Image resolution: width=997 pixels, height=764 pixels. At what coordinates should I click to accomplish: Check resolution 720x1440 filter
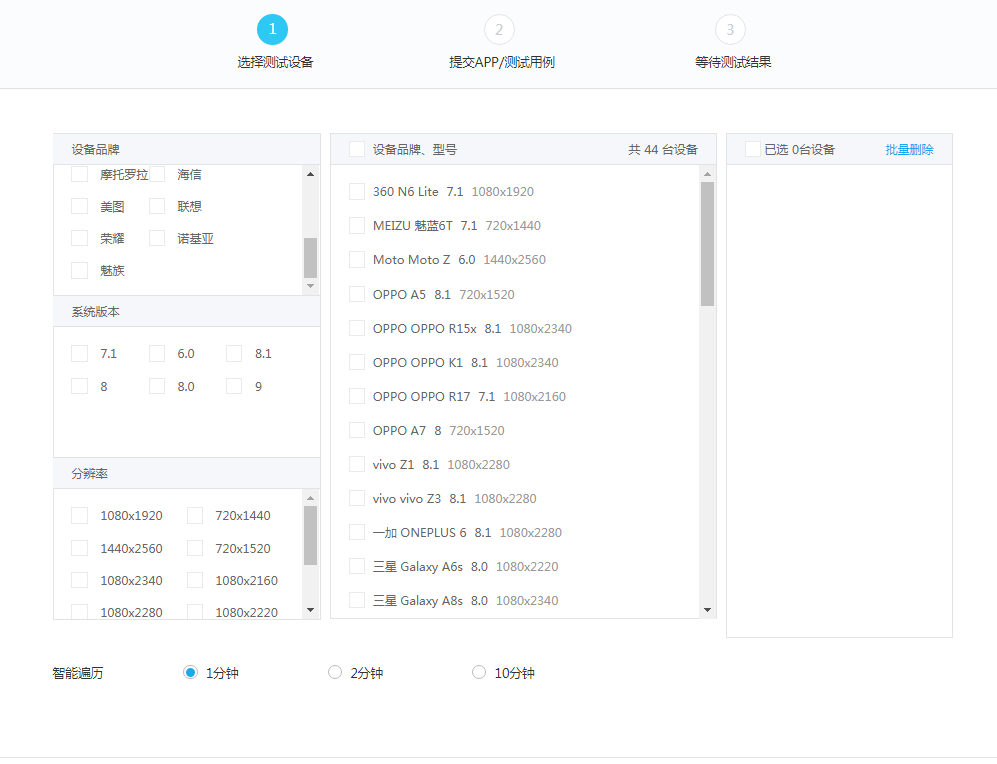(195, 515)
